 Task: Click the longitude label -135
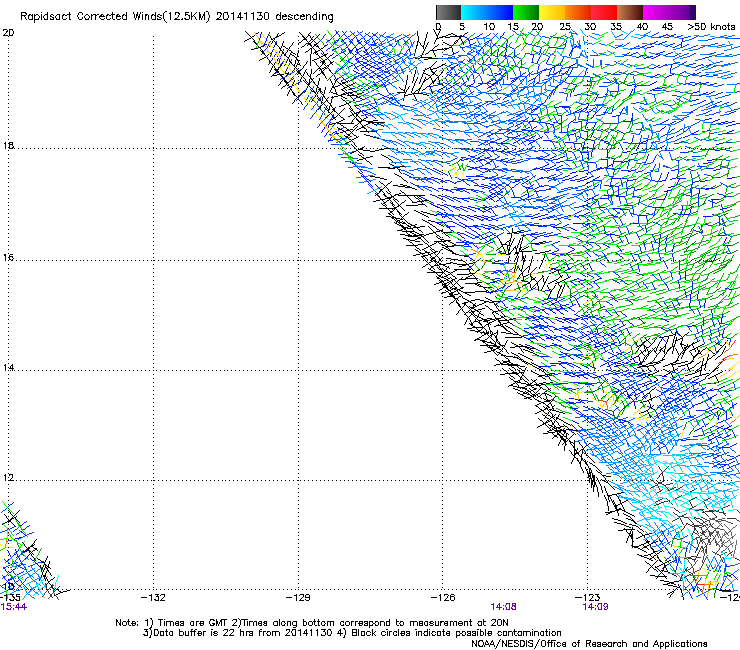tap(10, 598)
